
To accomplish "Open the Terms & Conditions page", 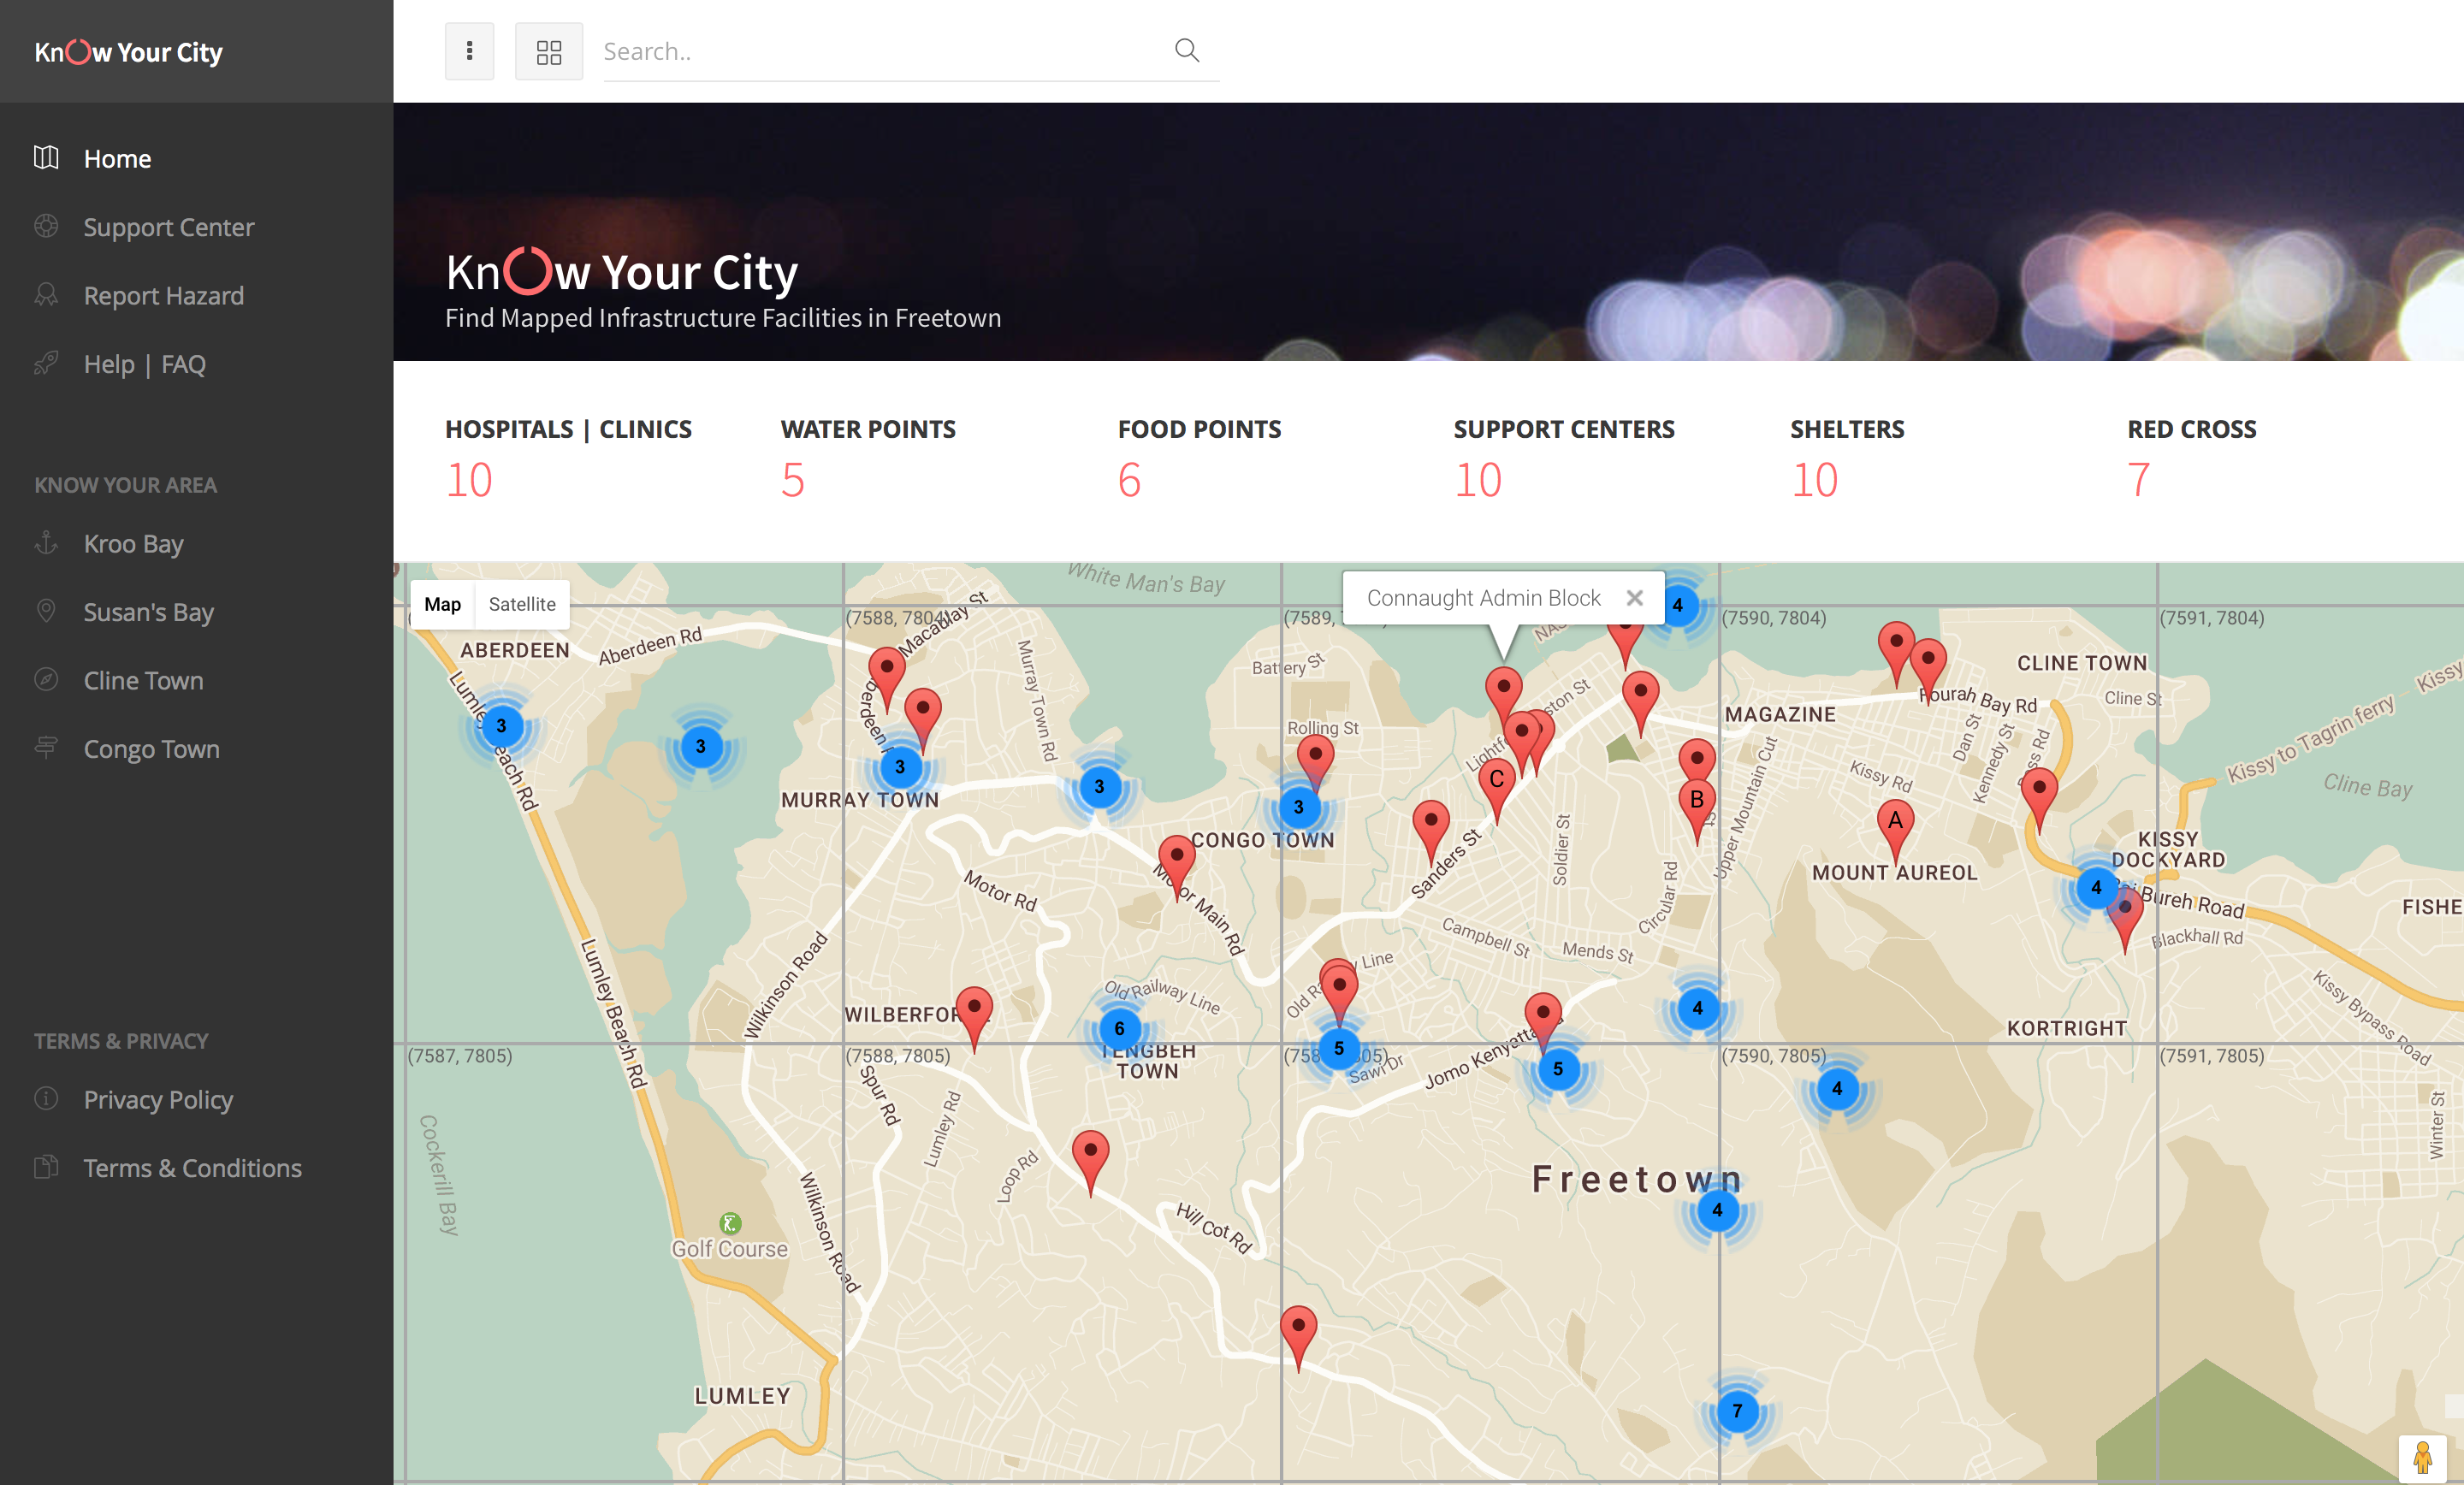I will click(192, 1168).
